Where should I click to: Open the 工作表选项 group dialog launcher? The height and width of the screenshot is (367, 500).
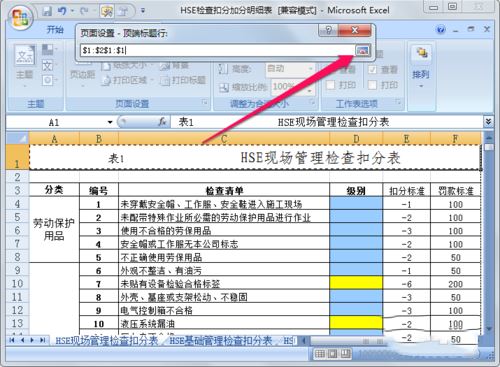(x=398, y=102)
